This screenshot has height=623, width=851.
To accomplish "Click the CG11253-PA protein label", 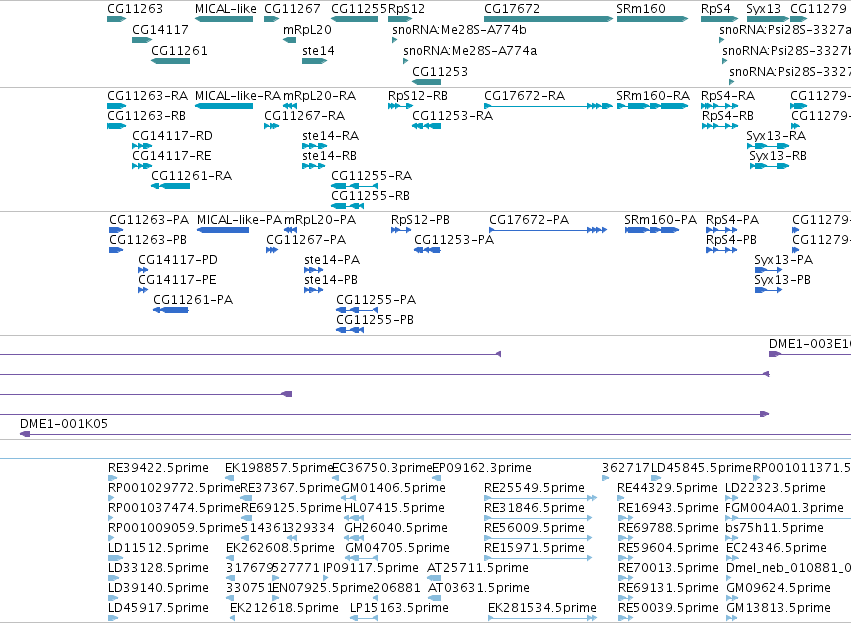I will tap(454, 240).
